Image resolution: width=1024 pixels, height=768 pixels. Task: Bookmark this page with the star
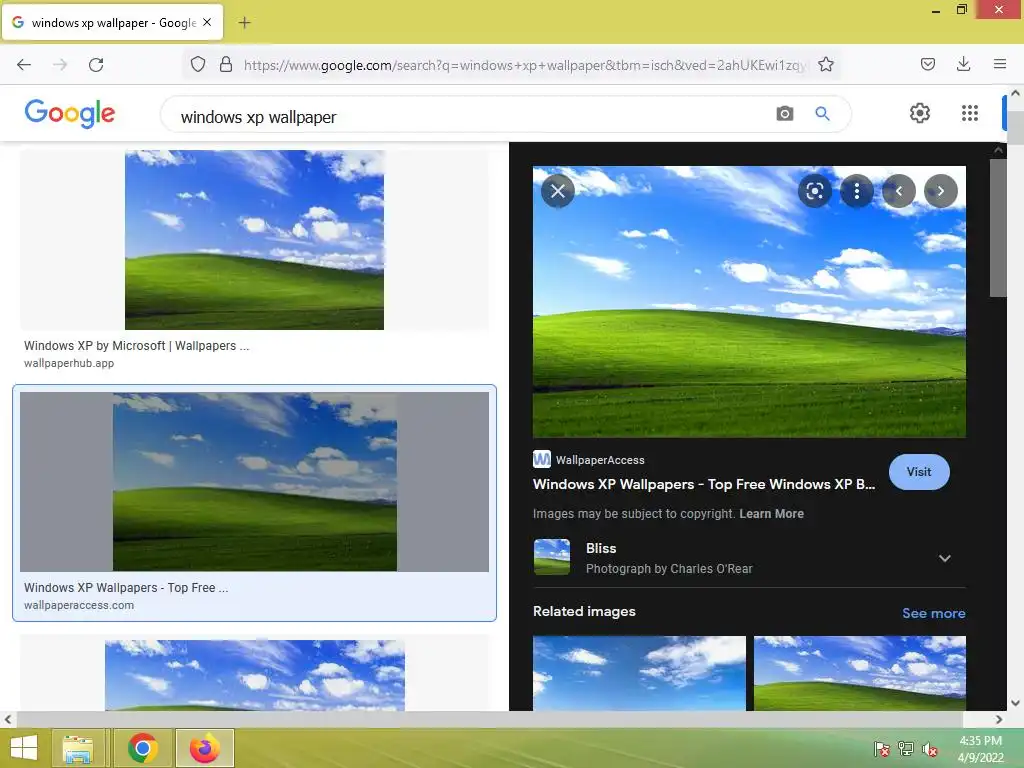[x=825, y=65]
